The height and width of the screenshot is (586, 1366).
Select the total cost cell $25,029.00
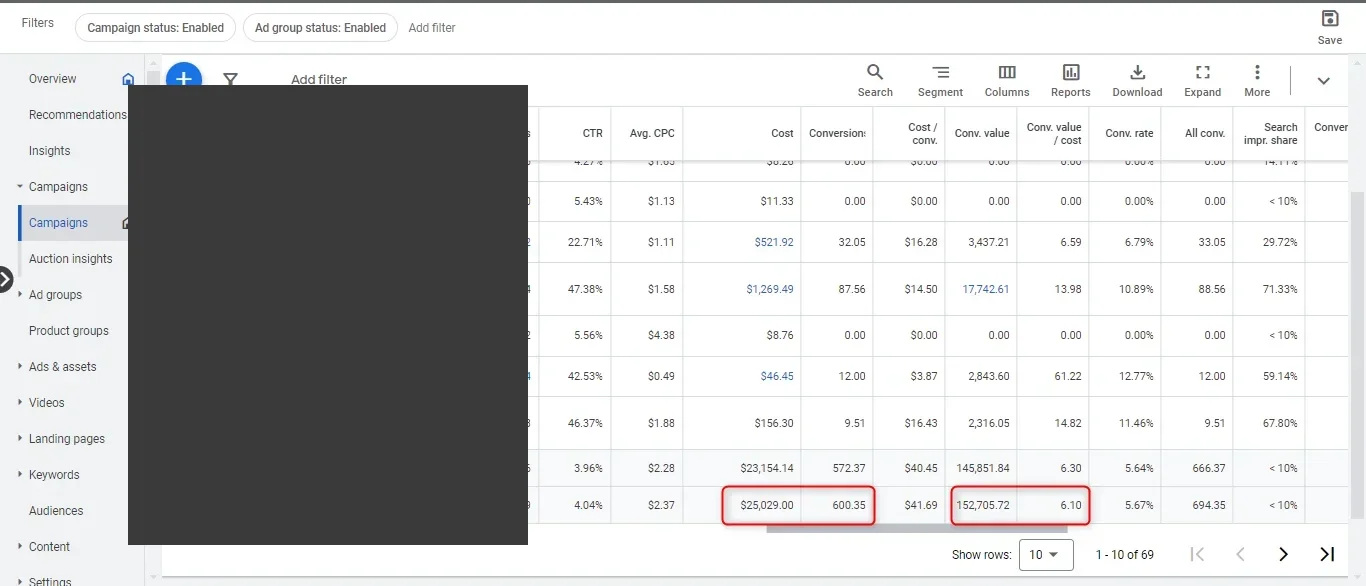(767, 505)
